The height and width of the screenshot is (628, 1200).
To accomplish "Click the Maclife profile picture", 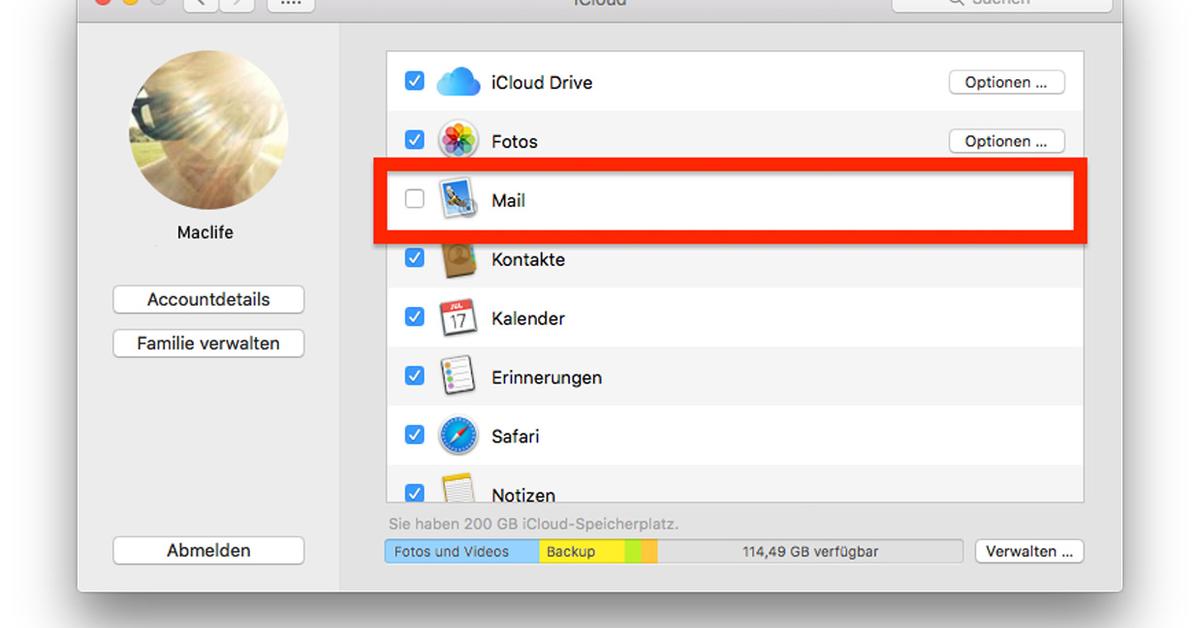I will [208, 130].
